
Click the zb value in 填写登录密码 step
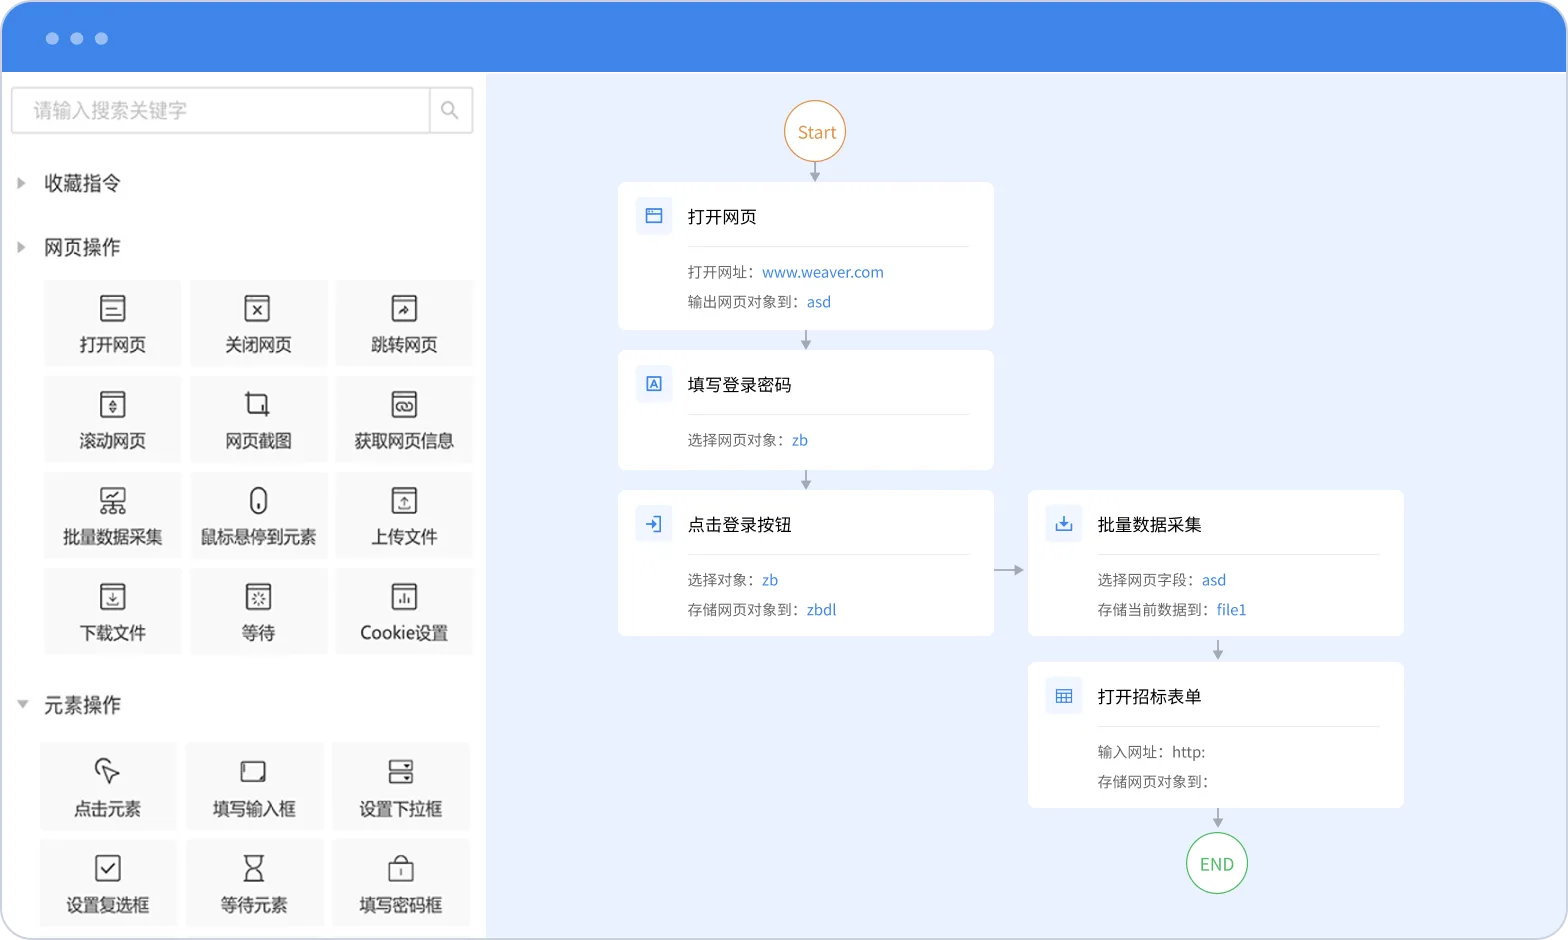tap(800, 440)
